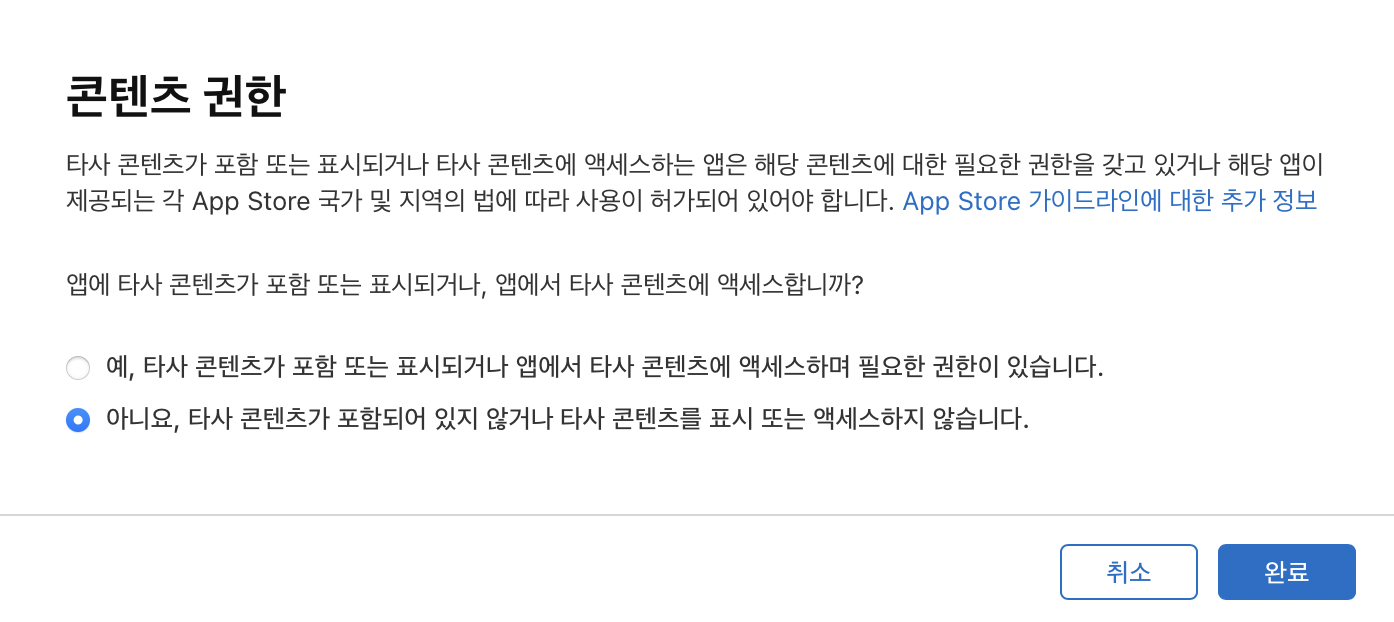The image size is (1394, 622).
Task: Click the first line of the description paragraph
Action: [x=695, y=165]
